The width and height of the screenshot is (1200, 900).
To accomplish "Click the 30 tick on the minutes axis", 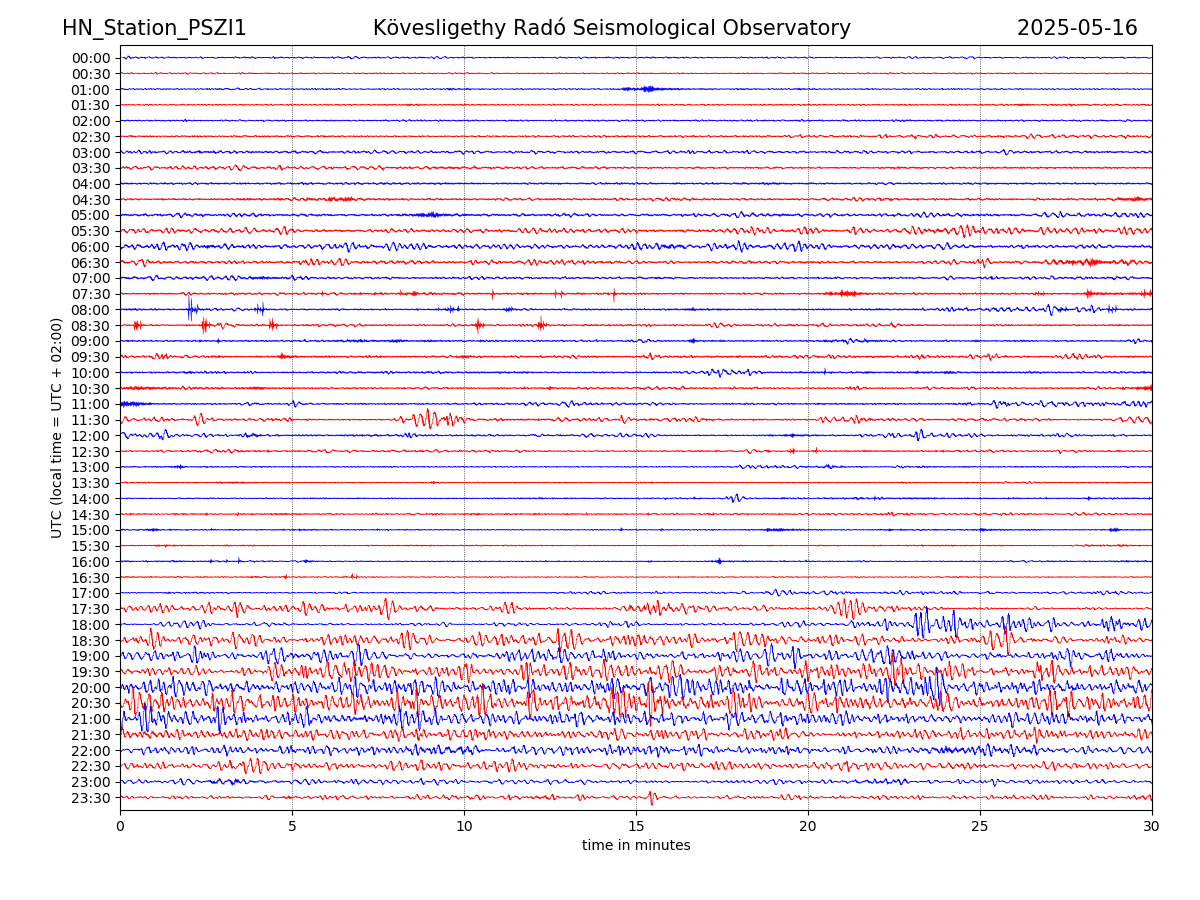I will (1152, 826).
